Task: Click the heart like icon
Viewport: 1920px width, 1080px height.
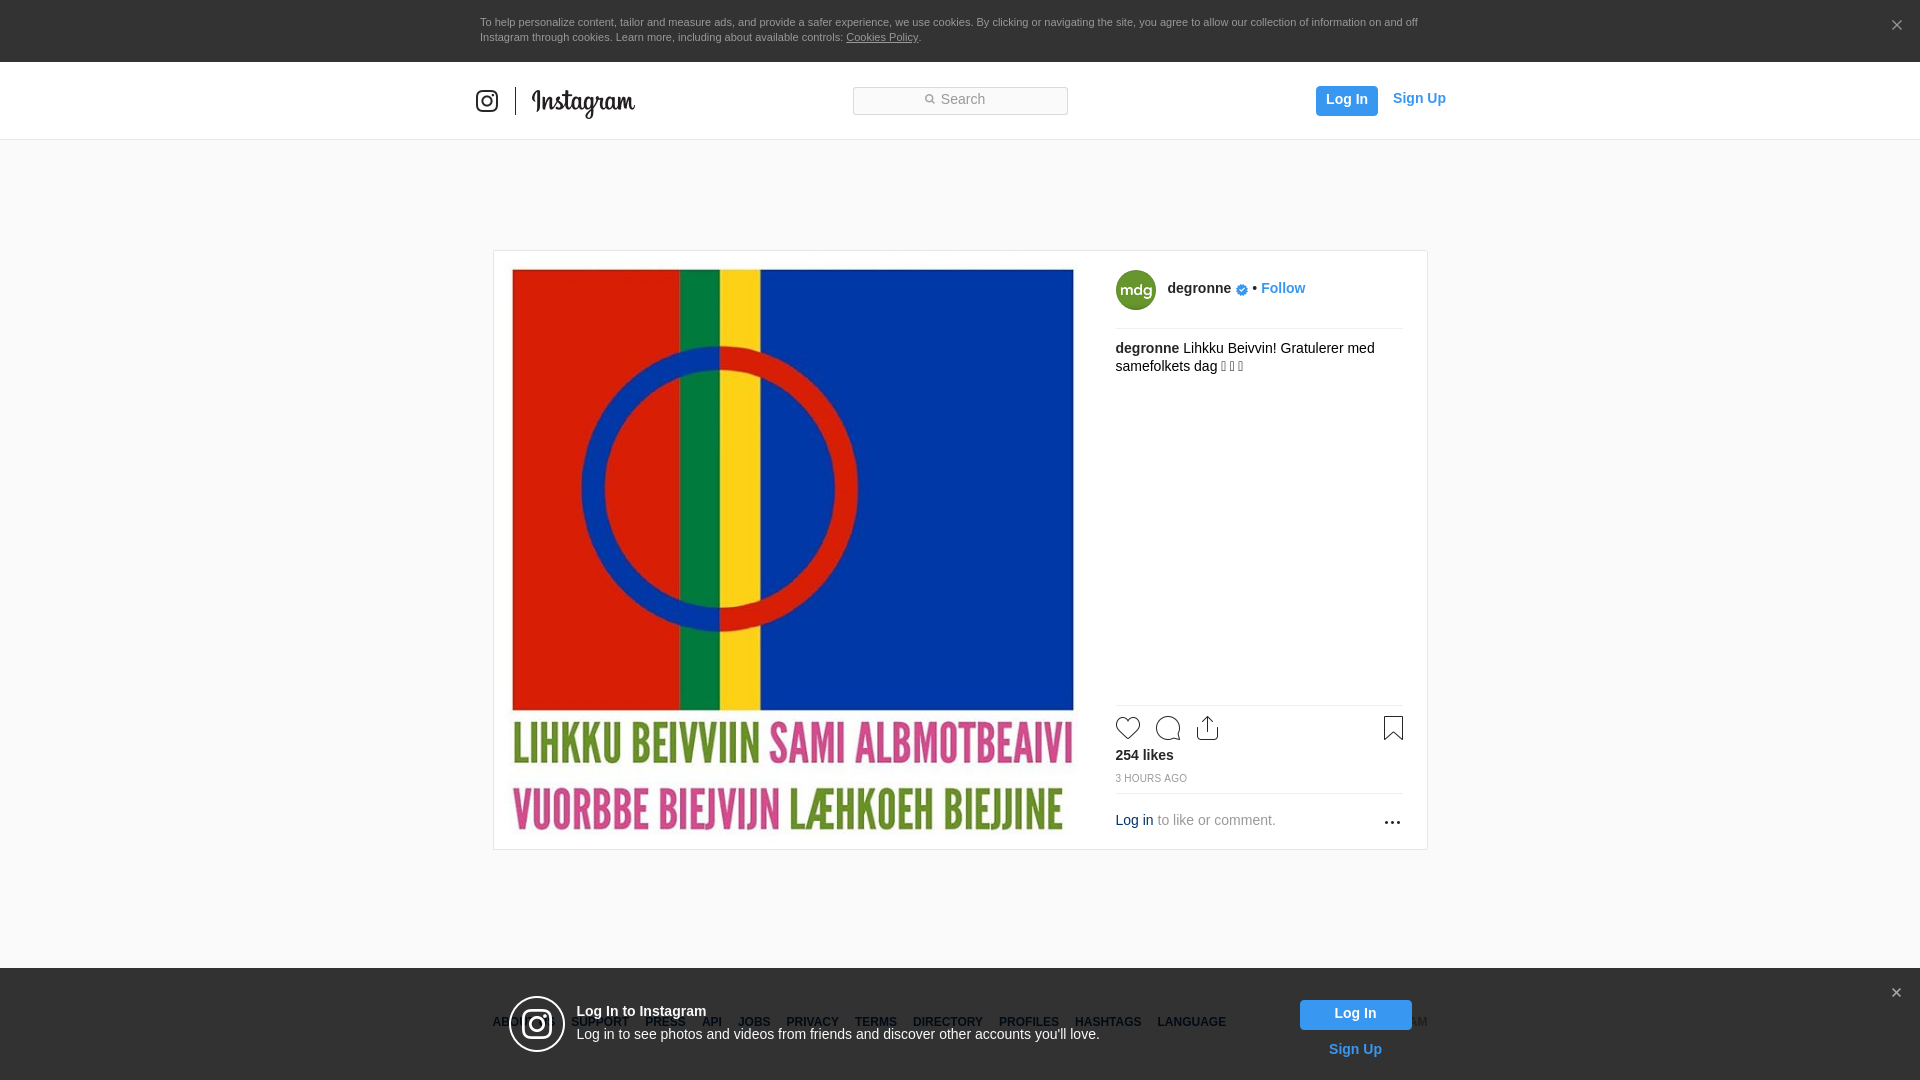Action: click(x=1127, y=728)
